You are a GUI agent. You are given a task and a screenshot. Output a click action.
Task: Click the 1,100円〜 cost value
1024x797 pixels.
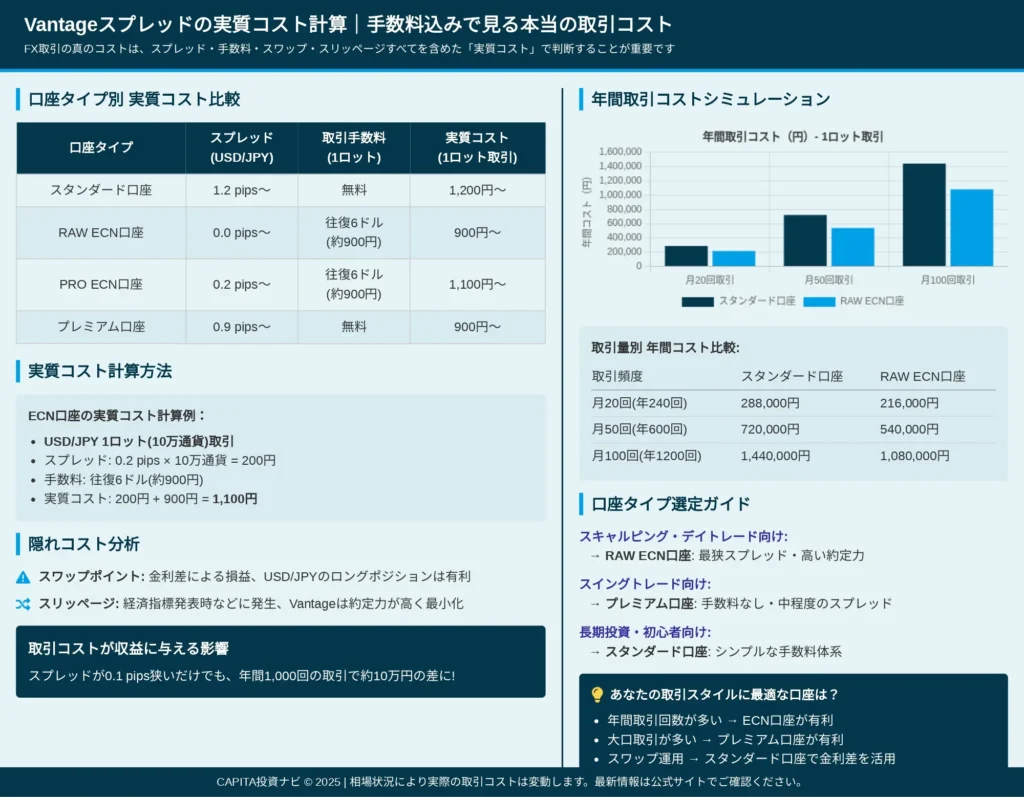coord(477,284)
